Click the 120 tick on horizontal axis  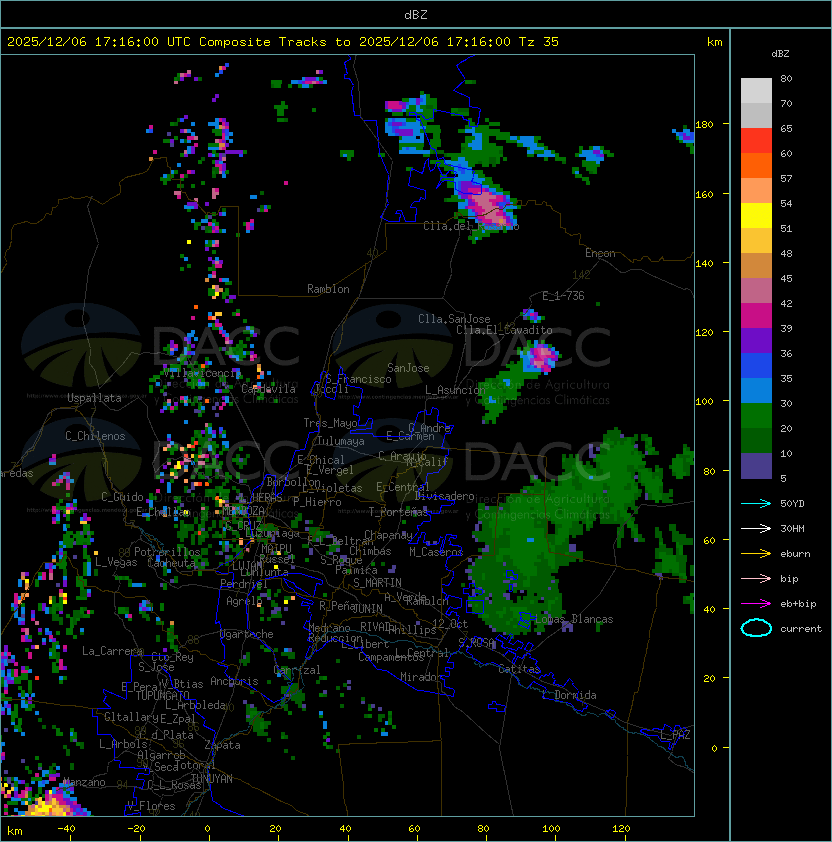click(x=621, y=829)
